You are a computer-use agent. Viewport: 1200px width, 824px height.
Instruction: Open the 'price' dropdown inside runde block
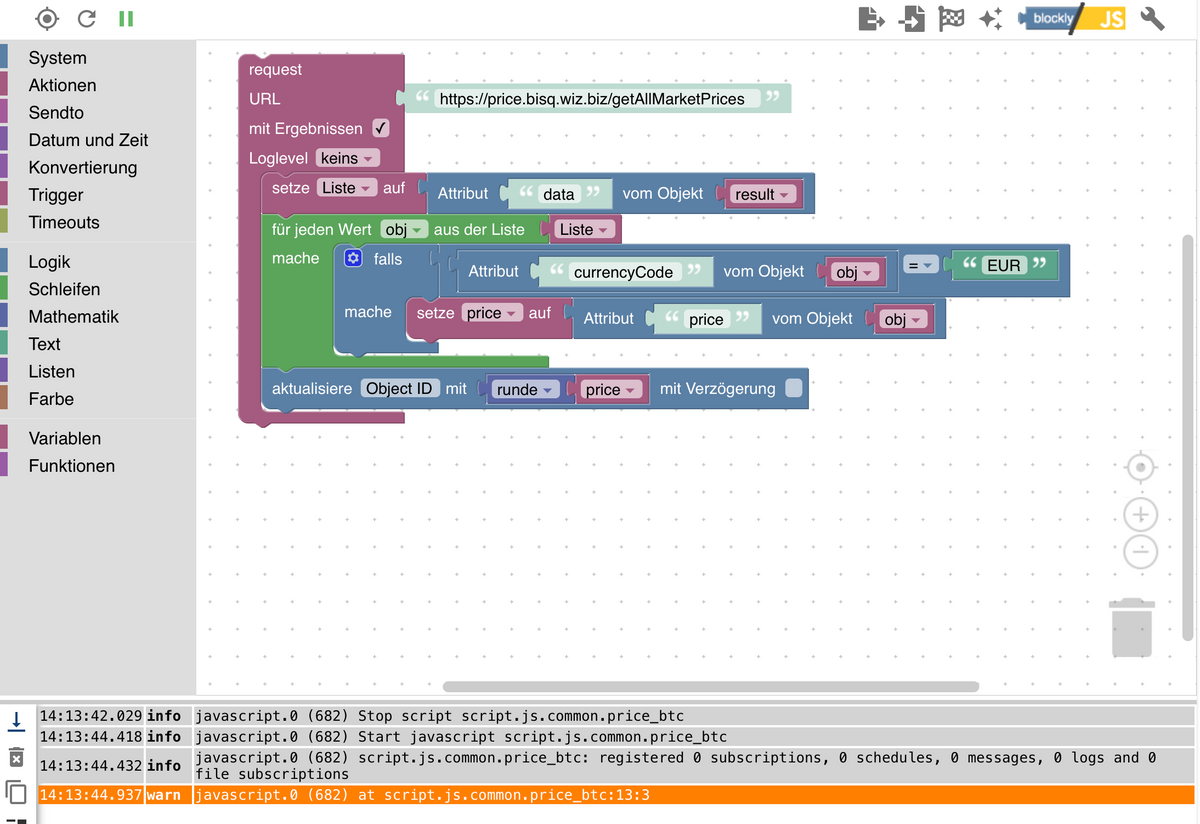click(611, 389)
